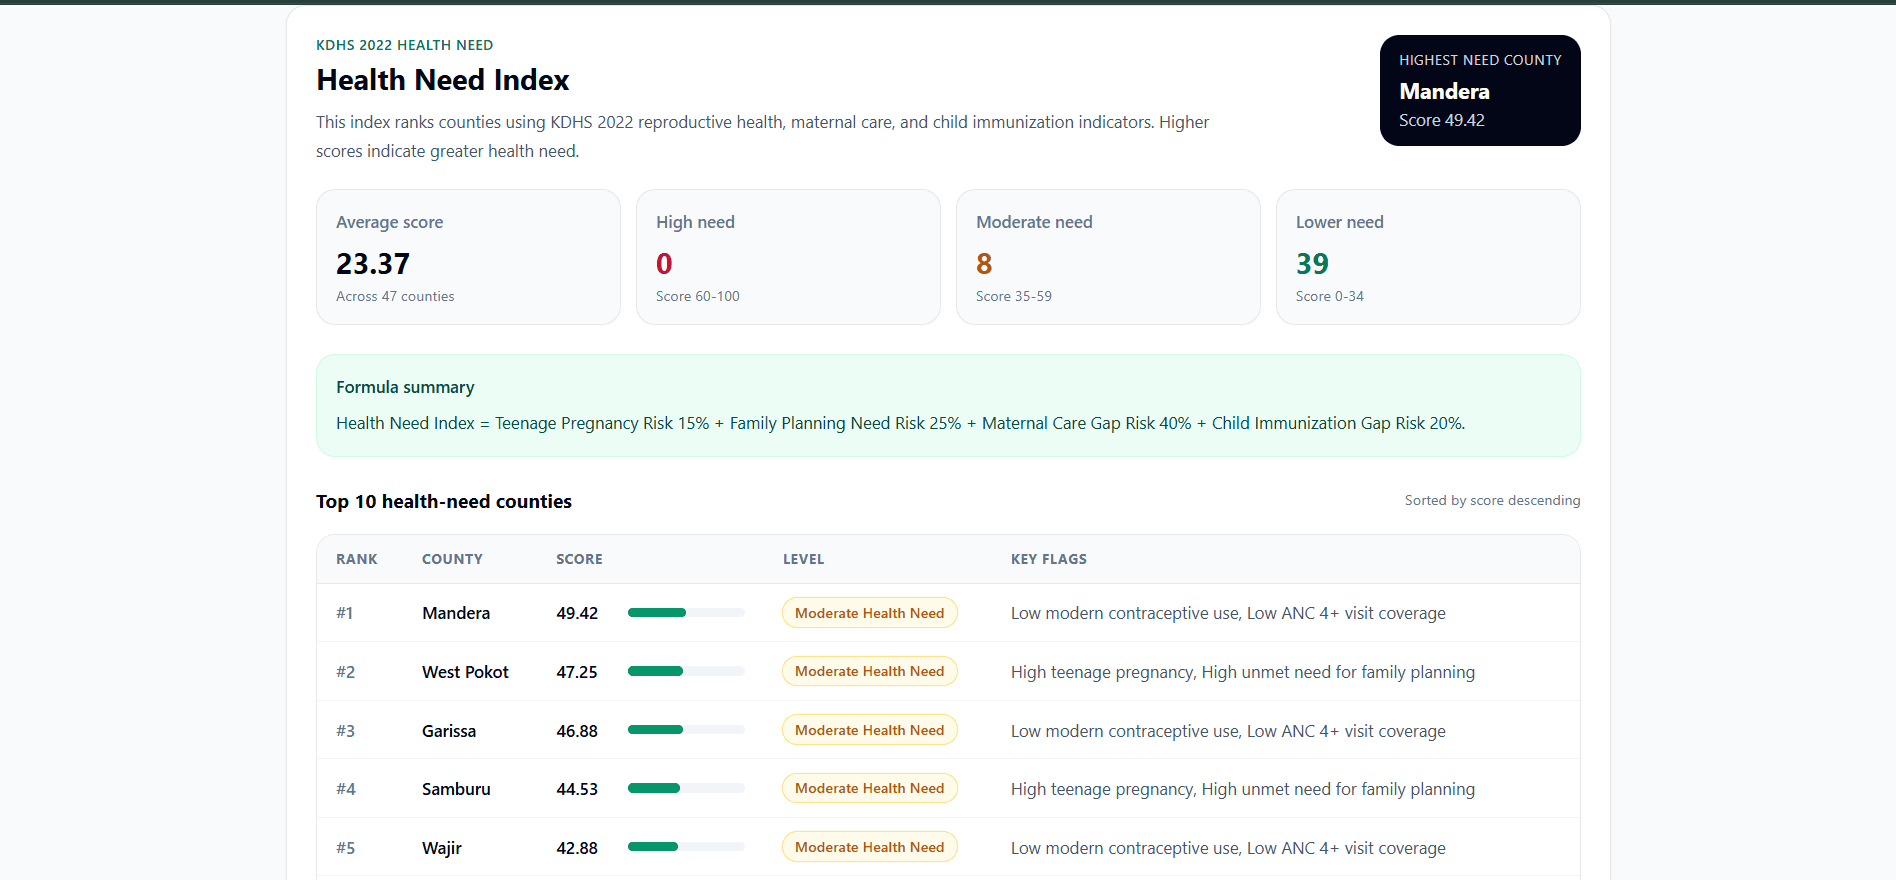
Task: Select Mandera in the county table
Action: (456, 613)
